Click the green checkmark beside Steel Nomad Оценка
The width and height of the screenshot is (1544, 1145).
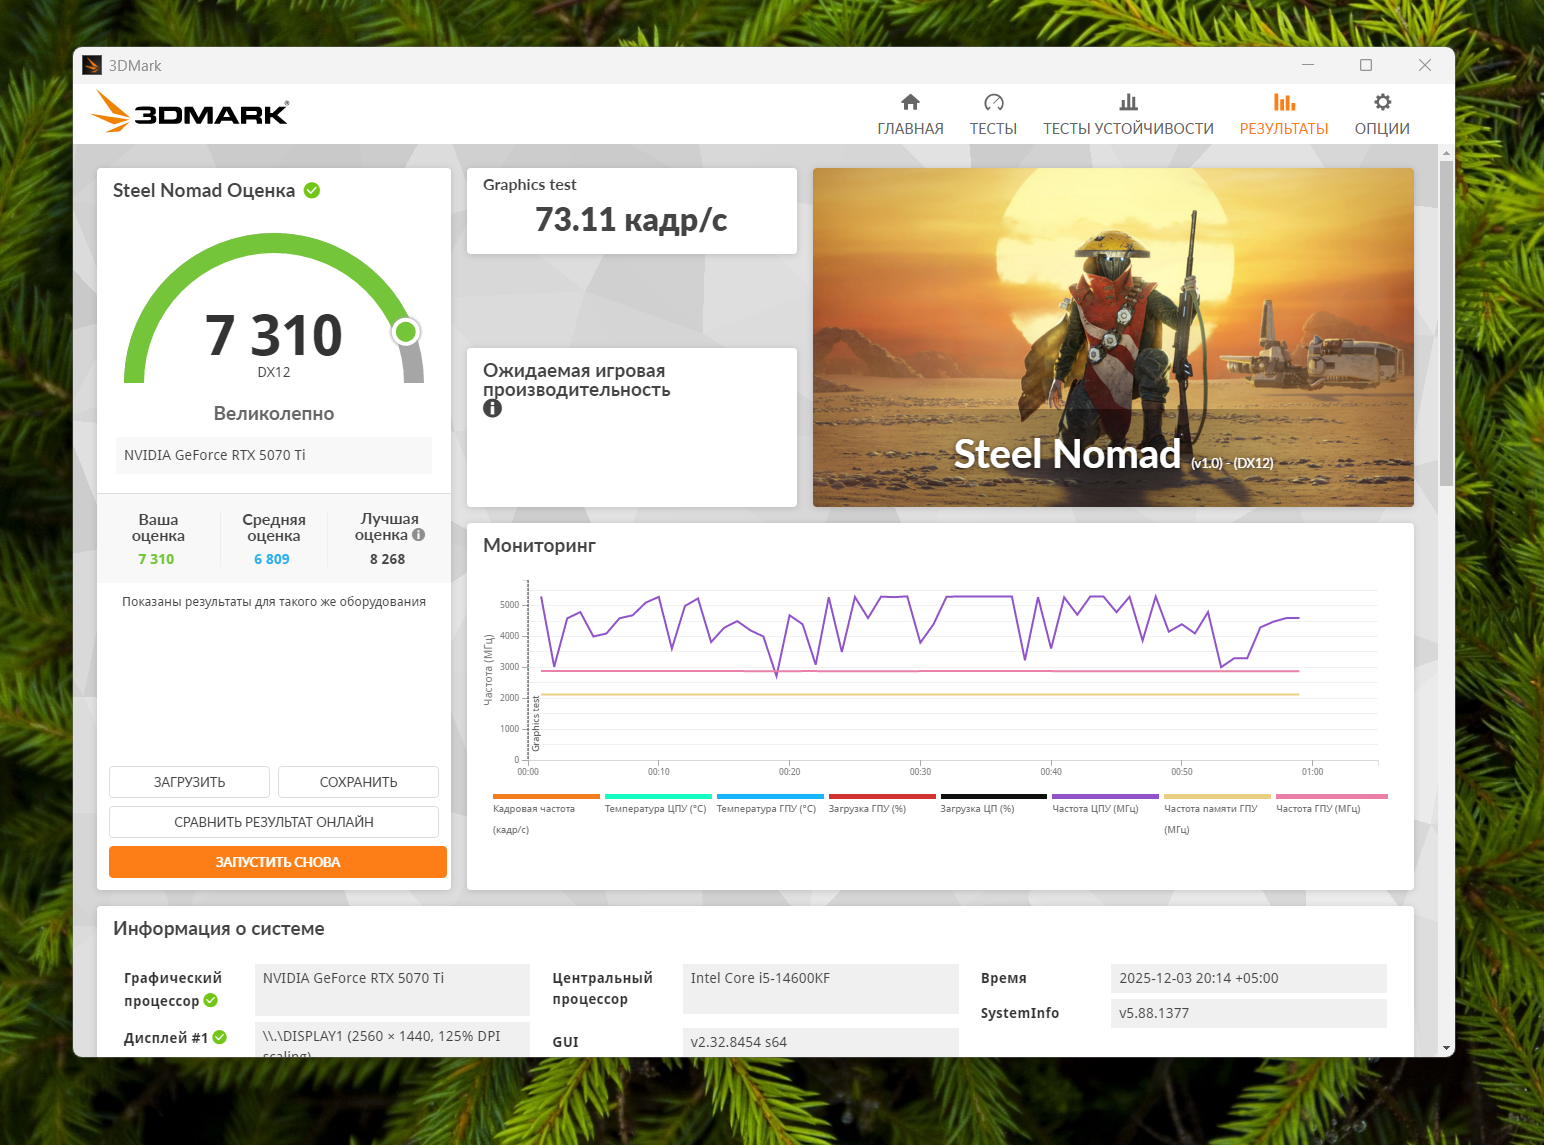[312, 190]
